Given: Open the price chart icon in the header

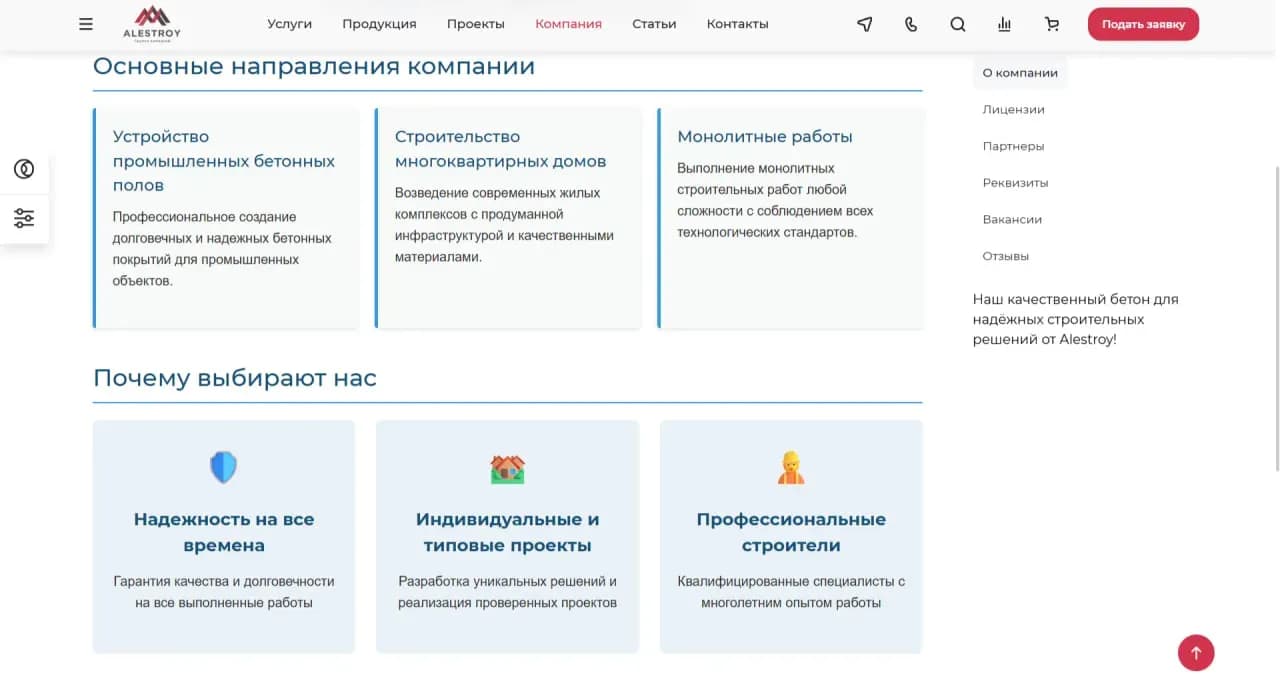Looking at the screenshot, I should [1004, 23].
